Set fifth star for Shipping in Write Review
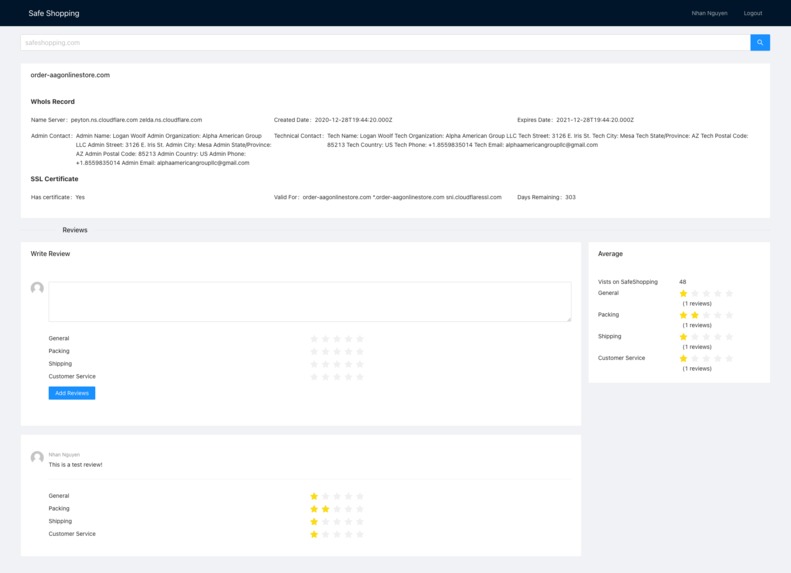The height and width of the screenshot is (573, 791). pyautogui.click(x=360, y=364)
